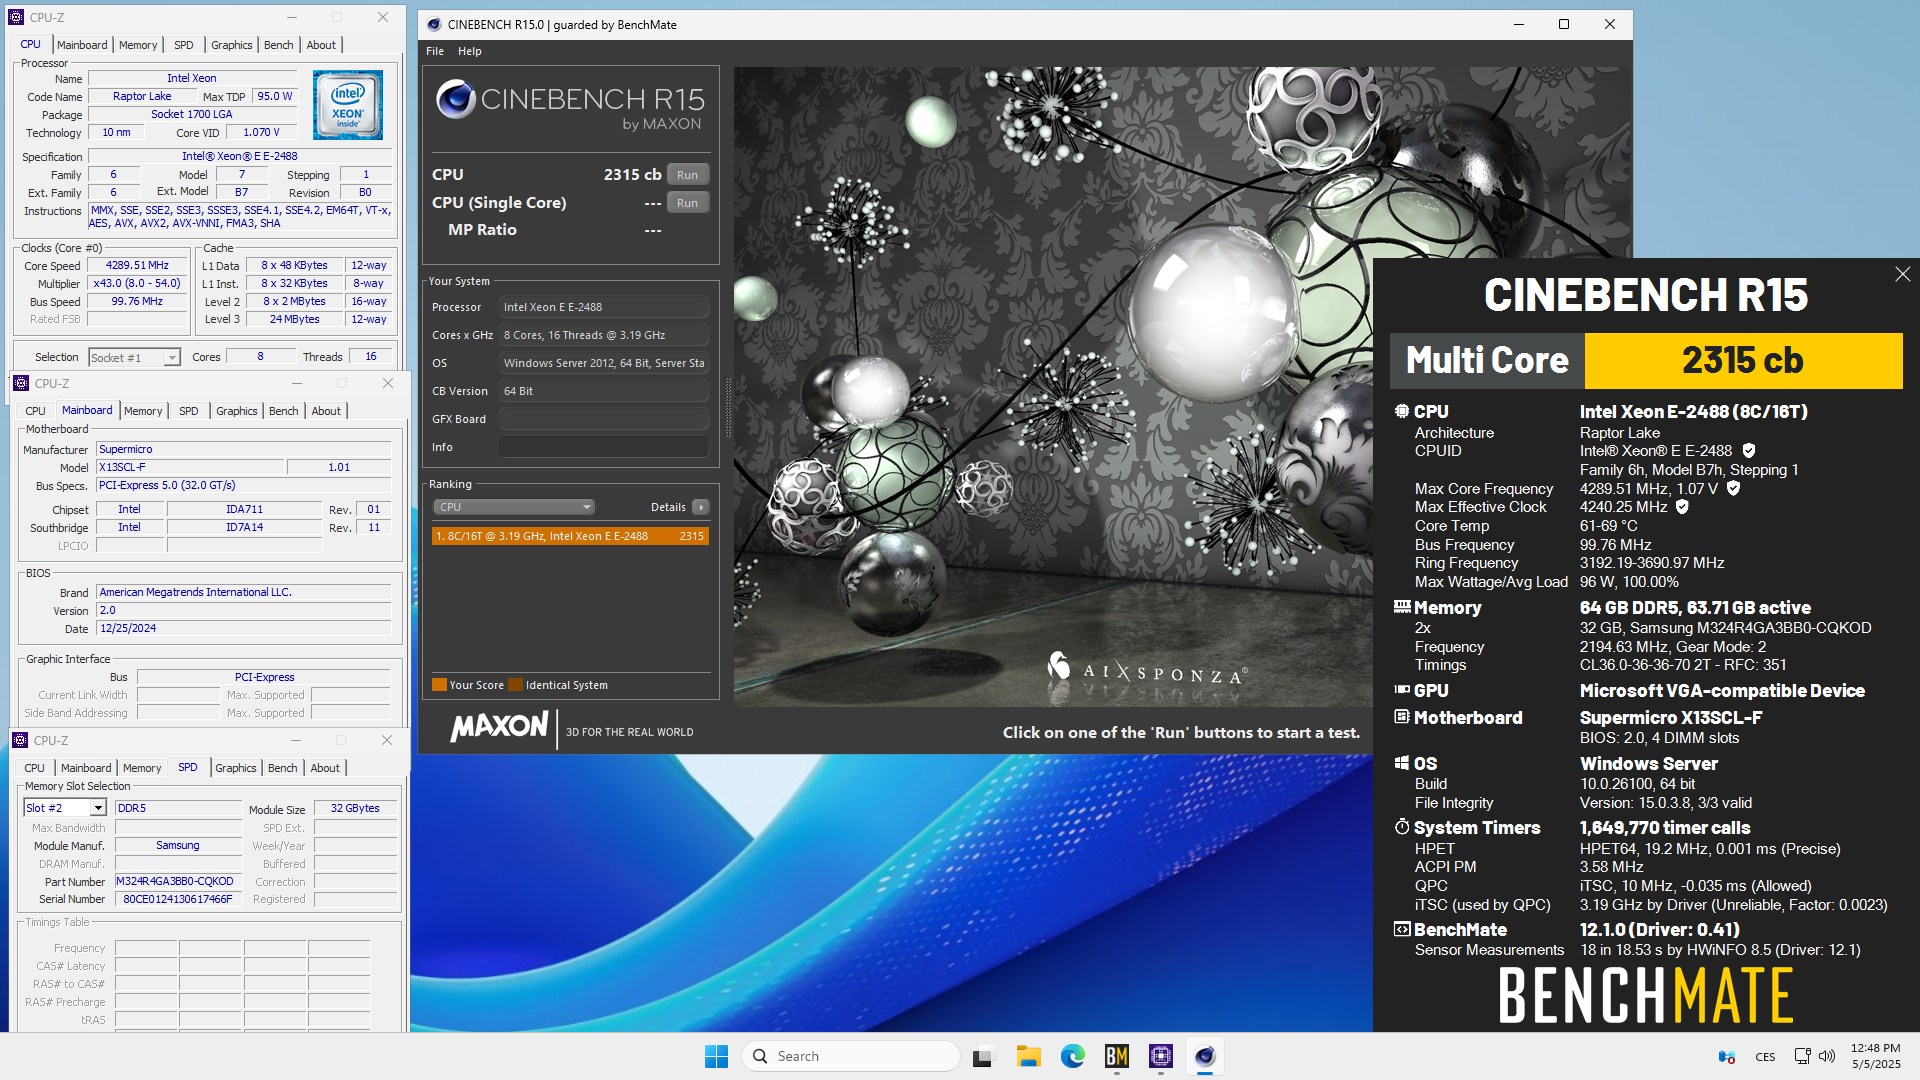Click the network tray icon
The height and width of the screenshot is (1080, 1920).
(x=1802, y=1056)
